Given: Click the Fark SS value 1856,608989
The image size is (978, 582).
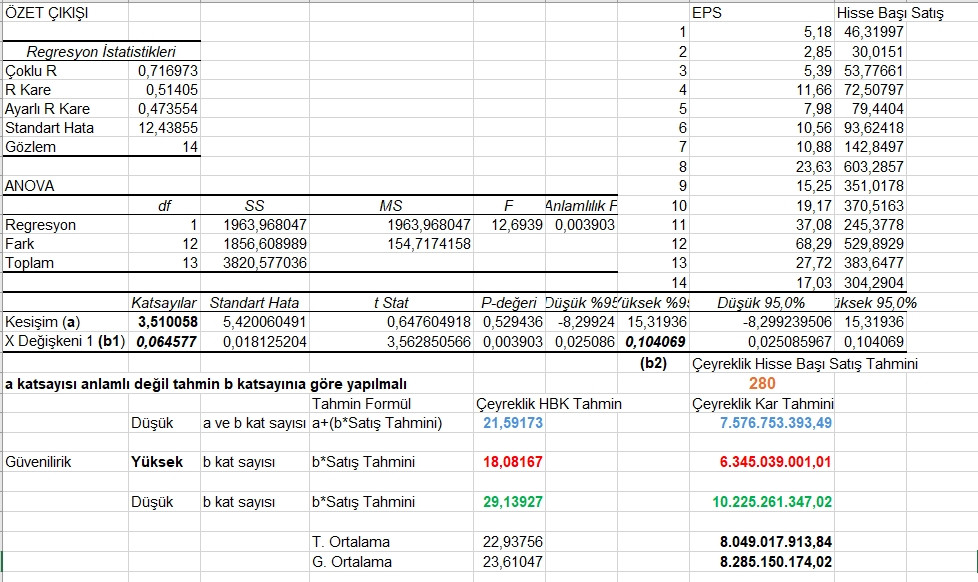Looking at the screenshot, I should [x=265, y=244].
